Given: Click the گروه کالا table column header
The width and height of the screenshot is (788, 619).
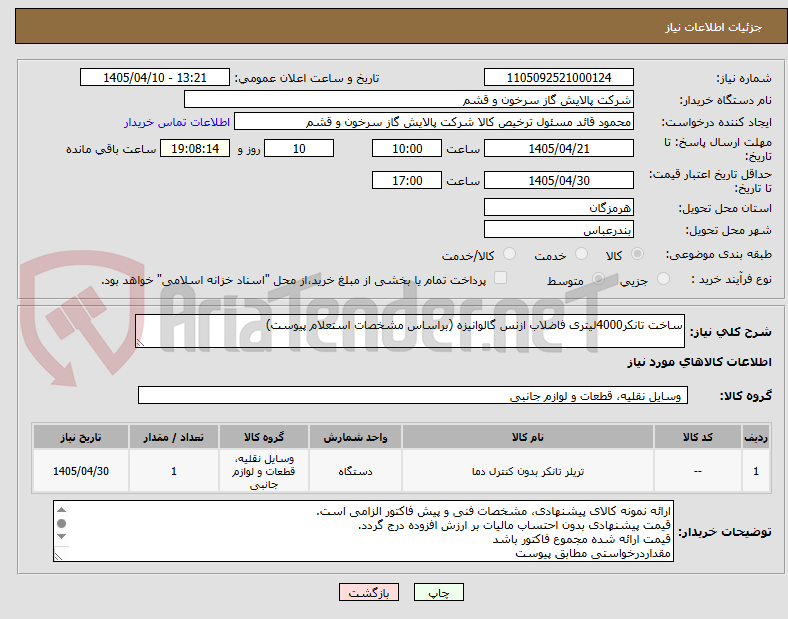Looking at the screenshot, I should pos(264,437).
